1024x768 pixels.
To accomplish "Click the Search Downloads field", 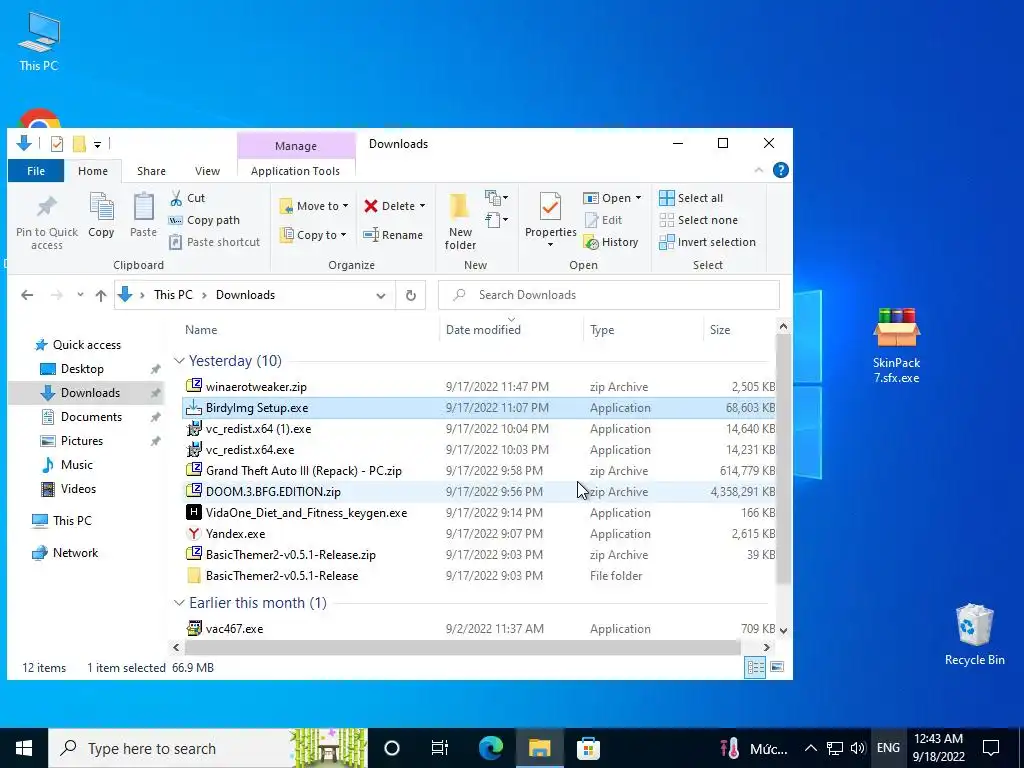I will coord(609,295).
